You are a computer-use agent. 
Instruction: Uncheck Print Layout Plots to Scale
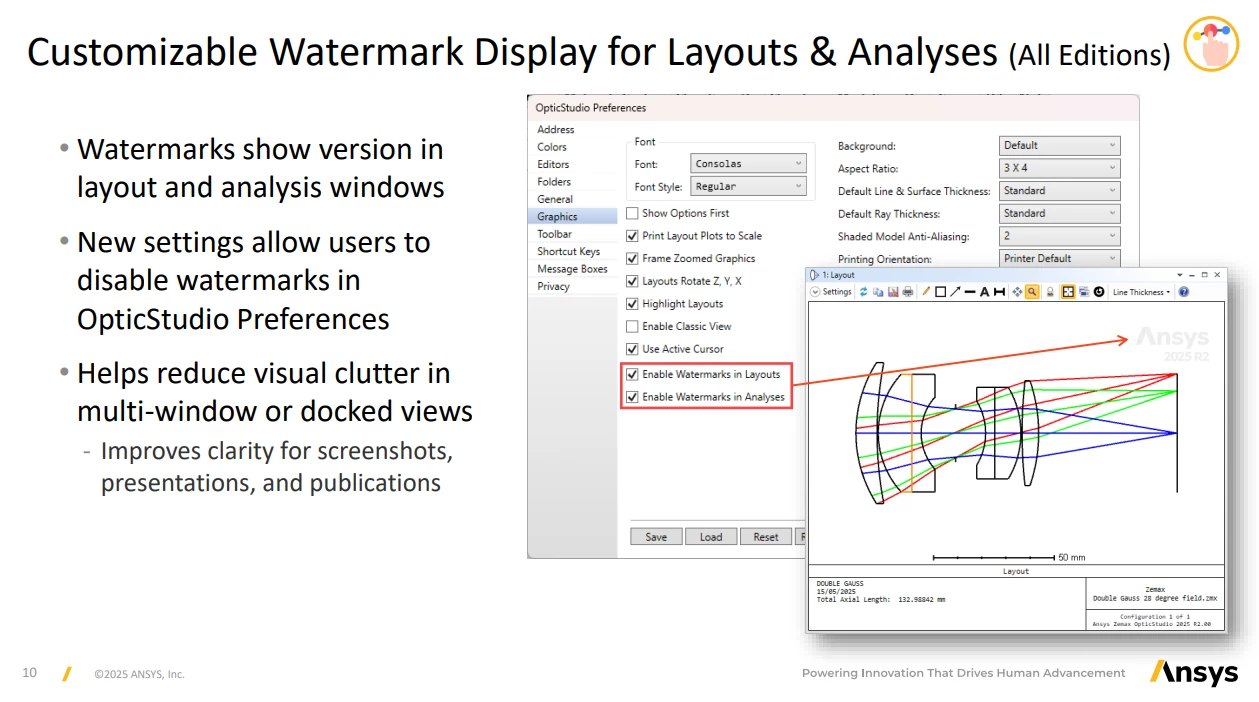[x=632, y=236]
